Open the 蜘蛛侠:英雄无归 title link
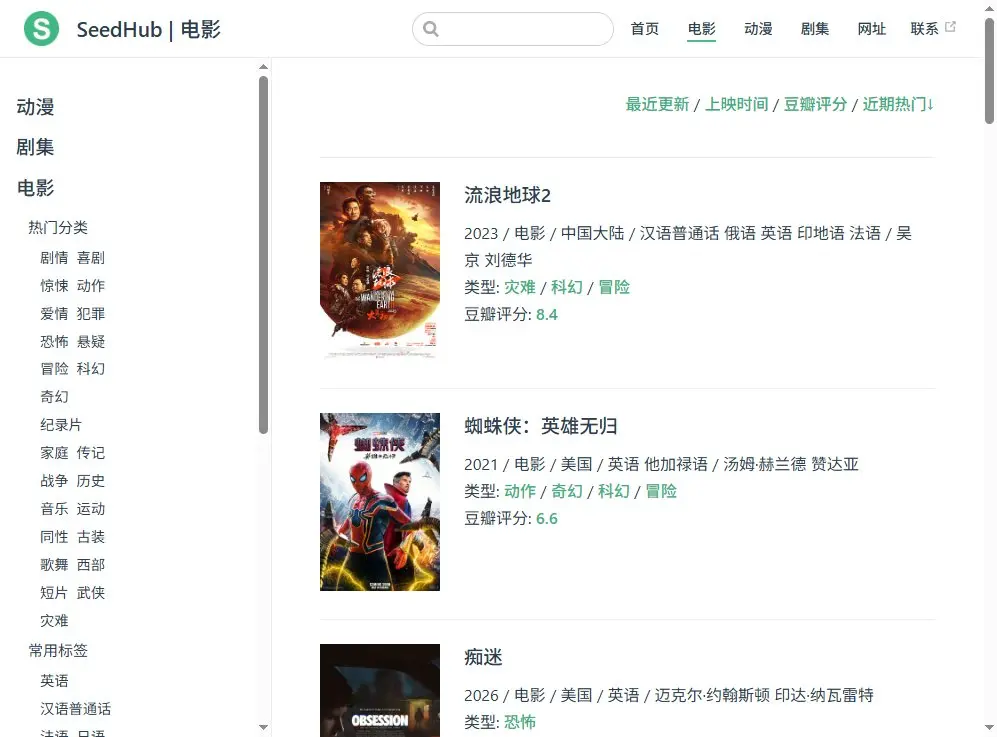Viewport: 997px width, 737px height. pos(541,426)
